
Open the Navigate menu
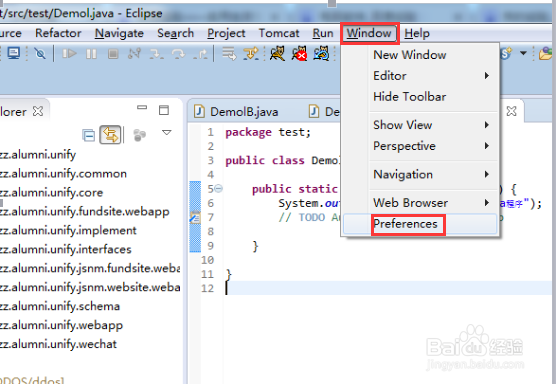coord(119,33)
